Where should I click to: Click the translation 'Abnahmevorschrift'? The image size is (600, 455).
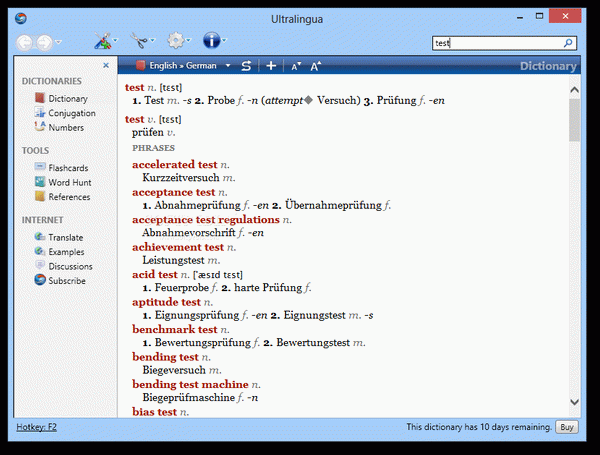tap(189, 233)
